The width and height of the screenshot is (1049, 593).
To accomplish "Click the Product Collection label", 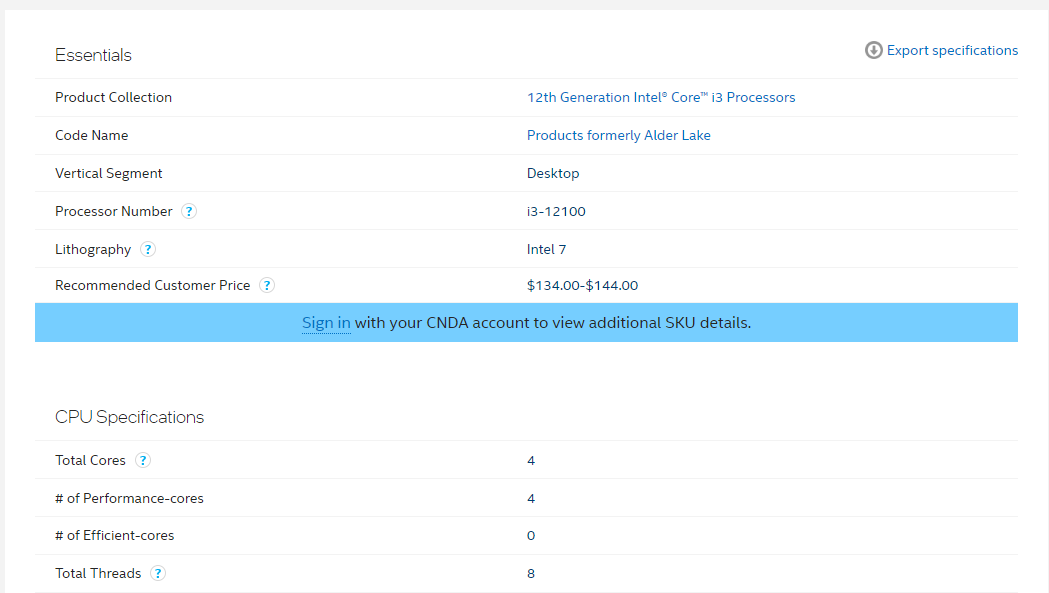I will 113,97.
